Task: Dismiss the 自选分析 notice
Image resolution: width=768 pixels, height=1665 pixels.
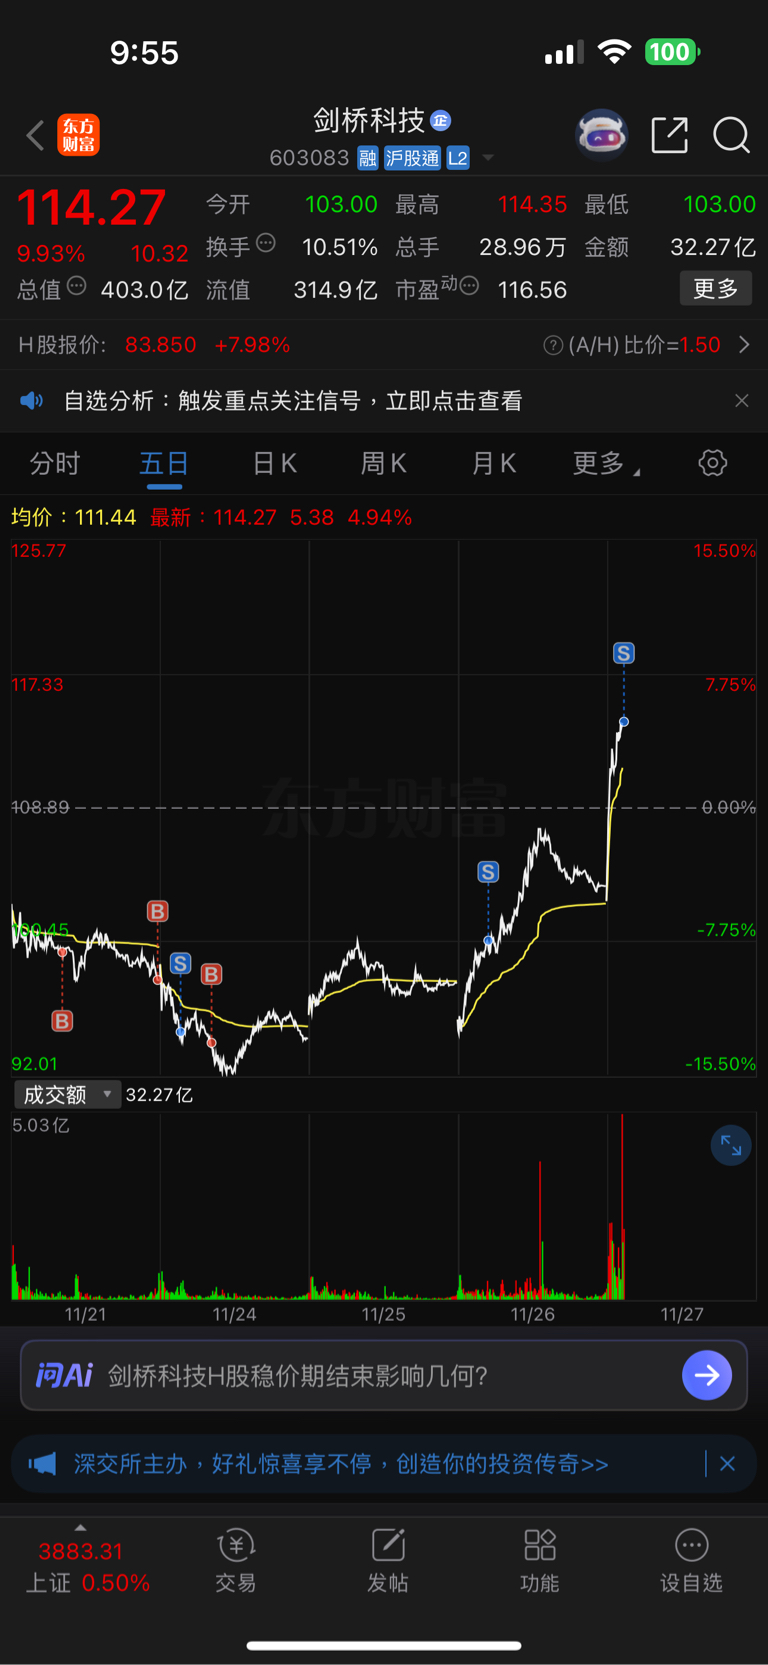Action: 741,401
